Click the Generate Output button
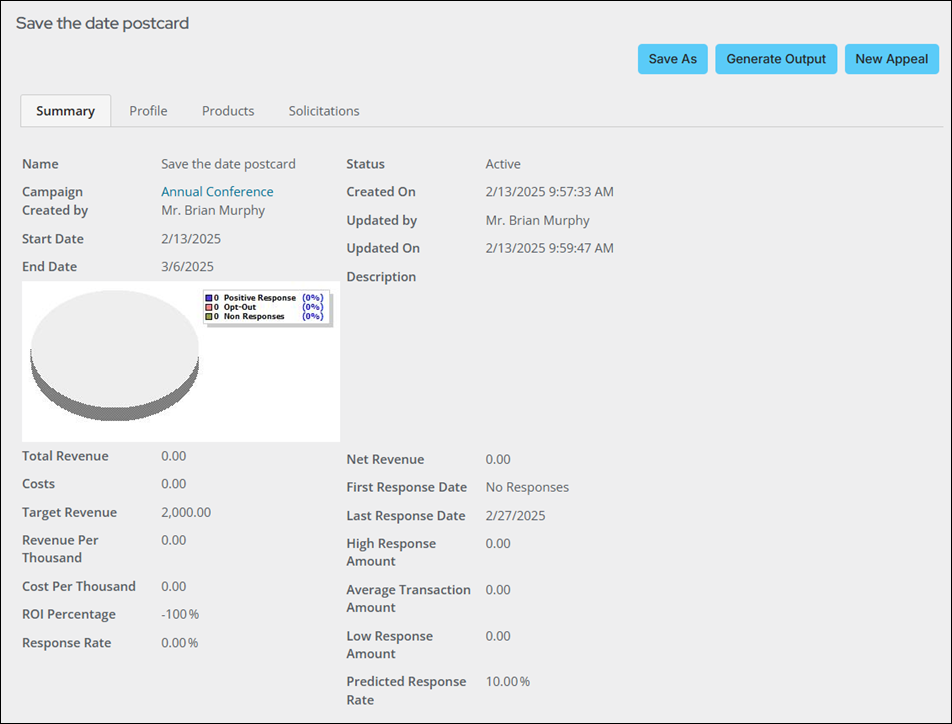This screenshot has width=952, height=724. [x=776, y=59]
